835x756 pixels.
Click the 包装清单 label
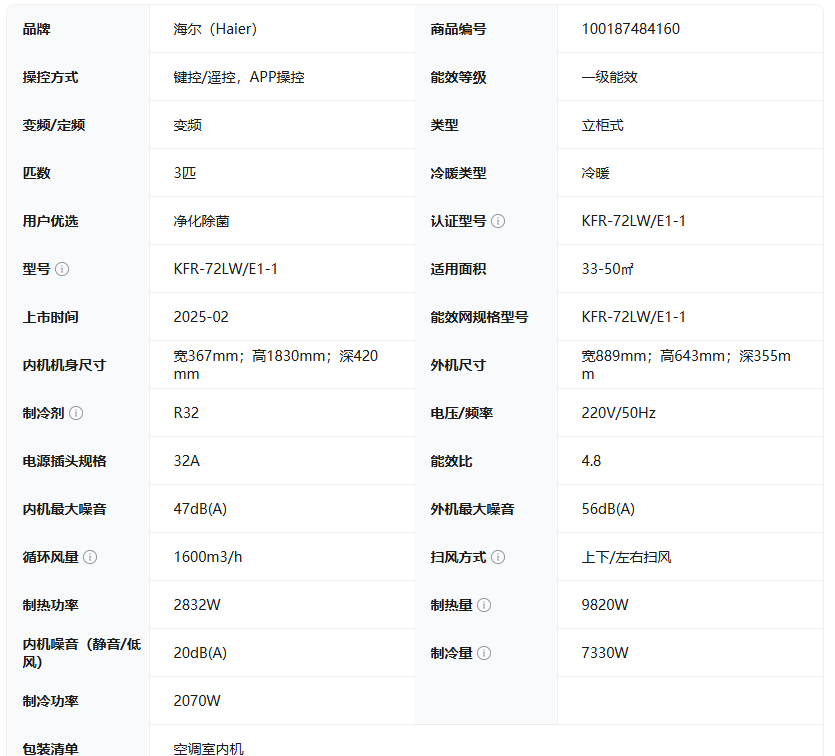pyautogui.click(x=50, y=749)
